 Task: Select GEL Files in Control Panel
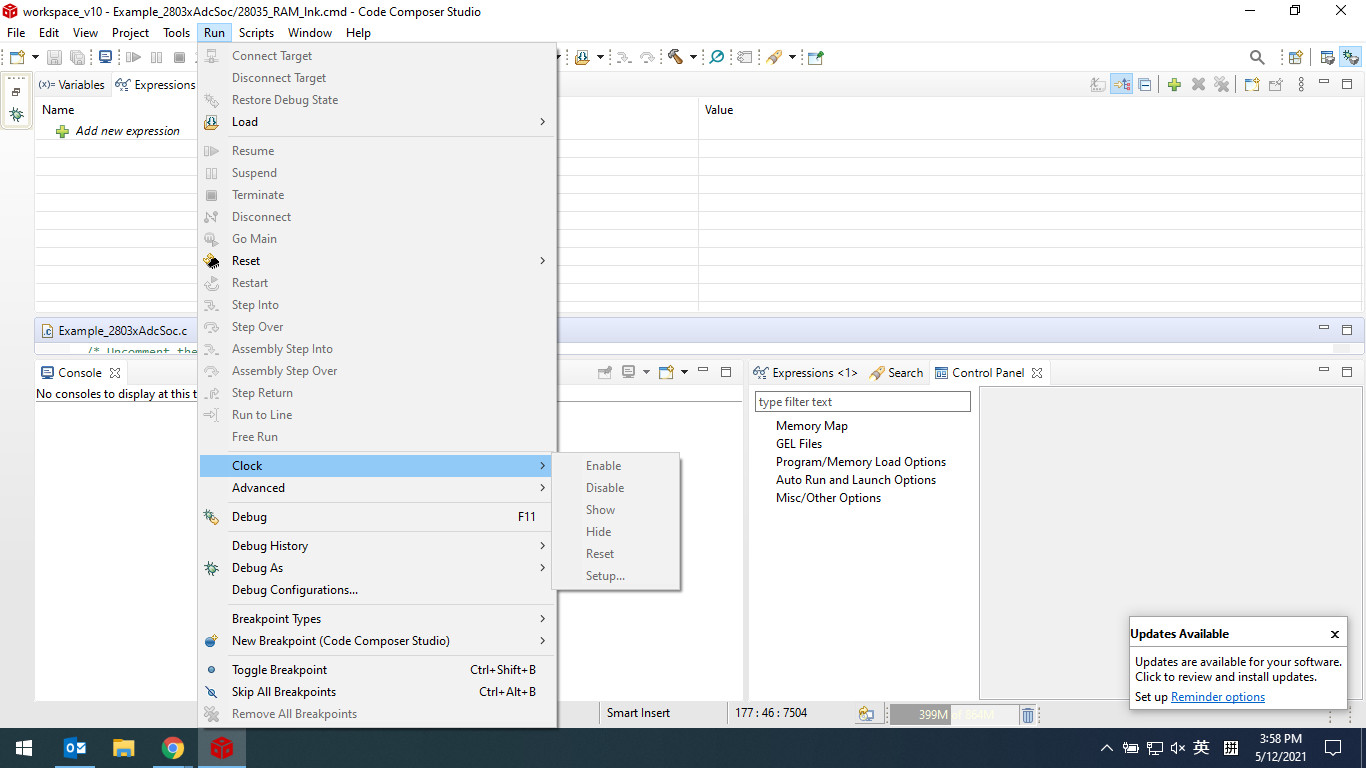[799, 444]
